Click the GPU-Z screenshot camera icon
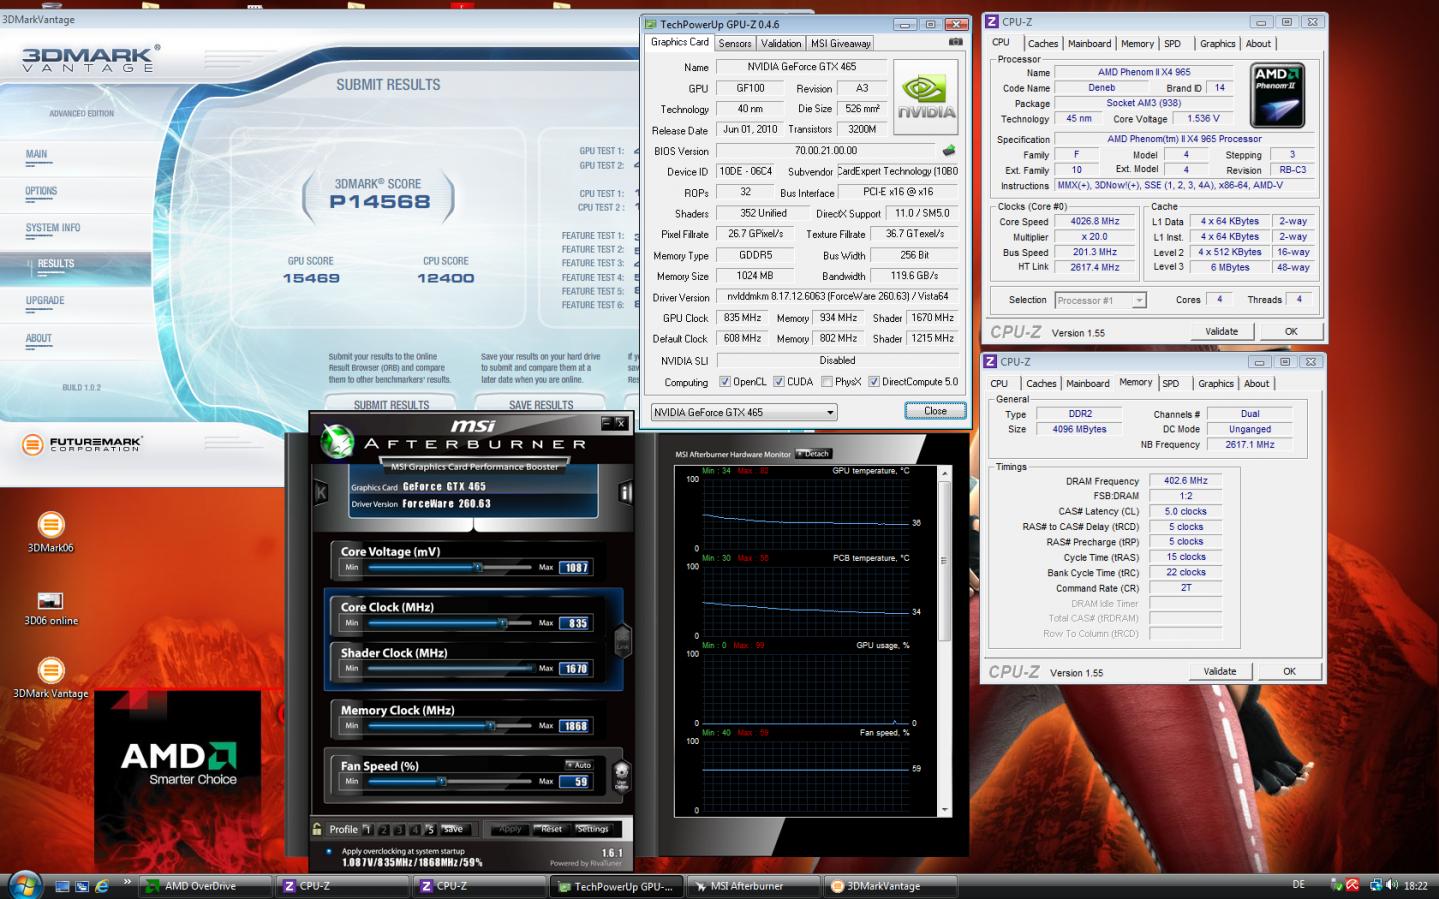1439x899 pixels. click(x=955, y=42)
